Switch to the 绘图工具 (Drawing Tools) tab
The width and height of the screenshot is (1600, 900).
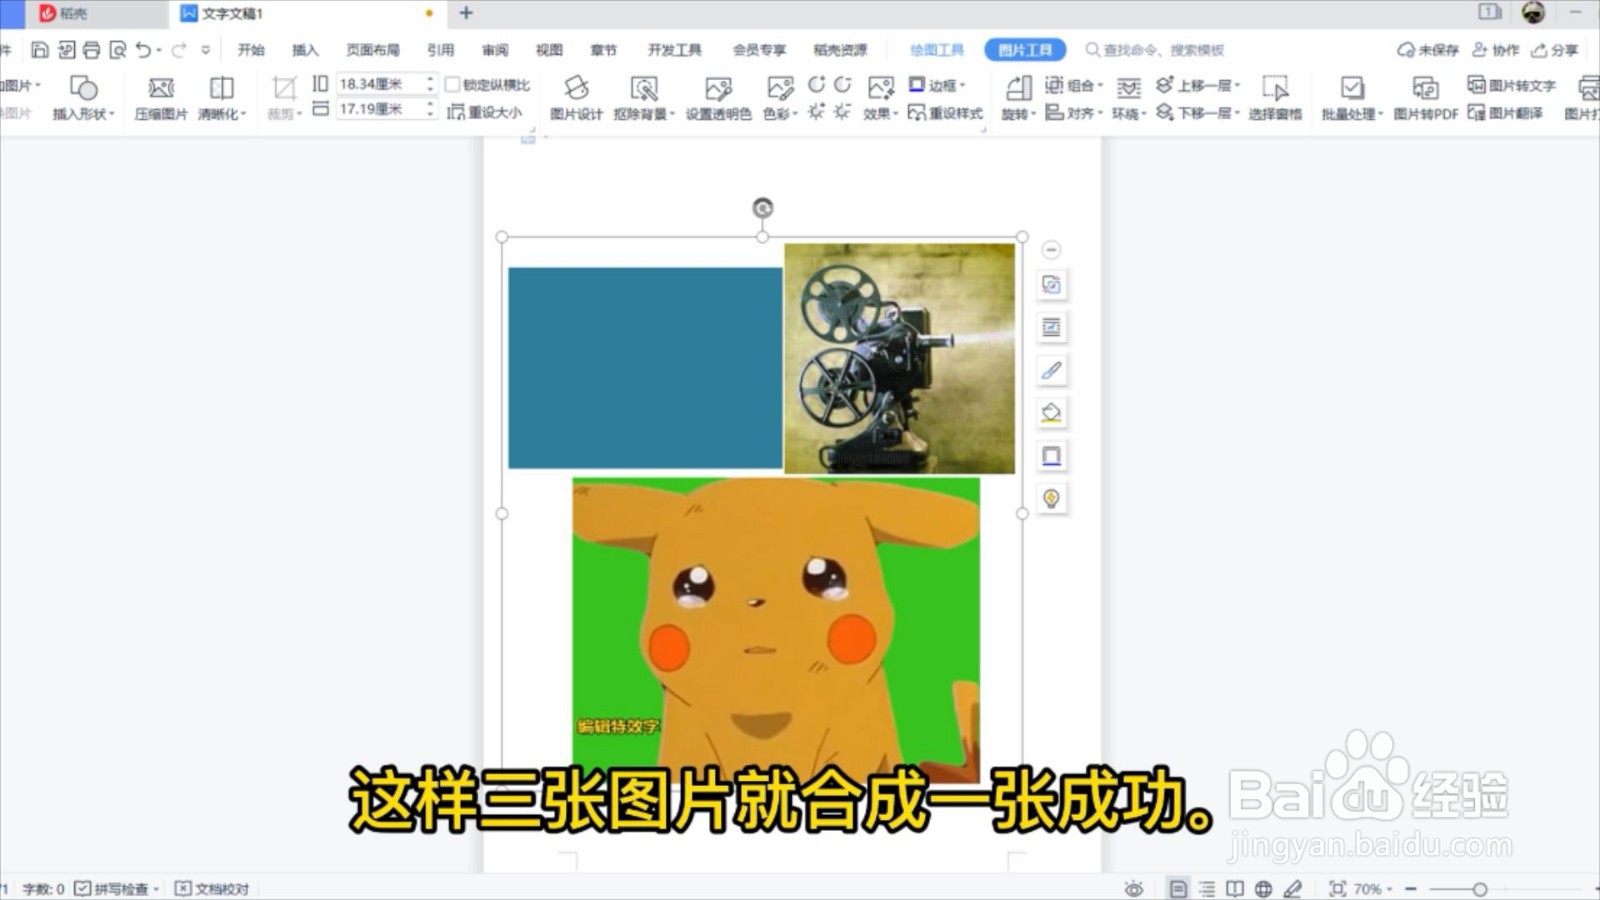click(x=937, y=50)
